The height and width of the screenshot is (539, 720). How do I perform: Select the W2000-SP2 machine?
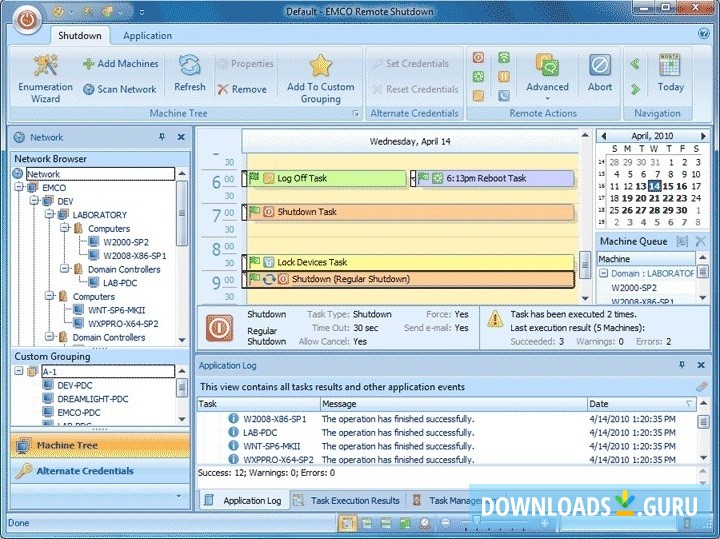tap(126, 242)
